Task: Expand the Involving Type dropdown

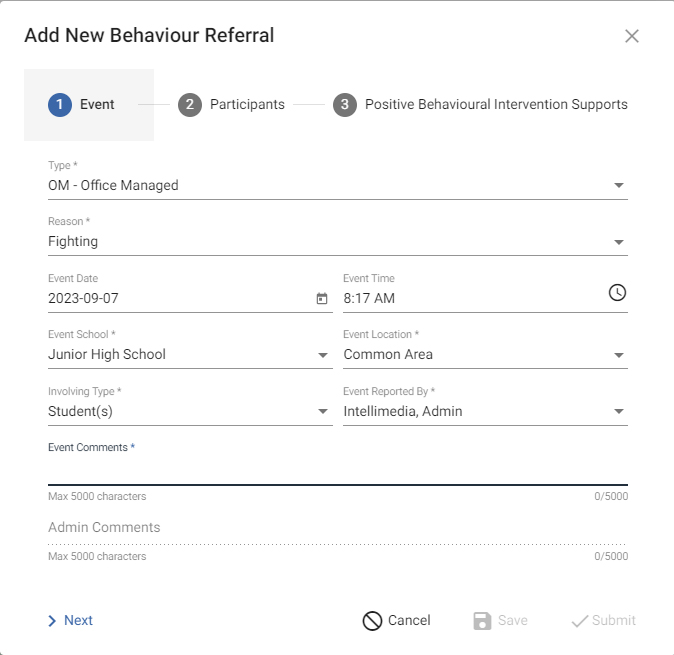Action: click(323, 411)
